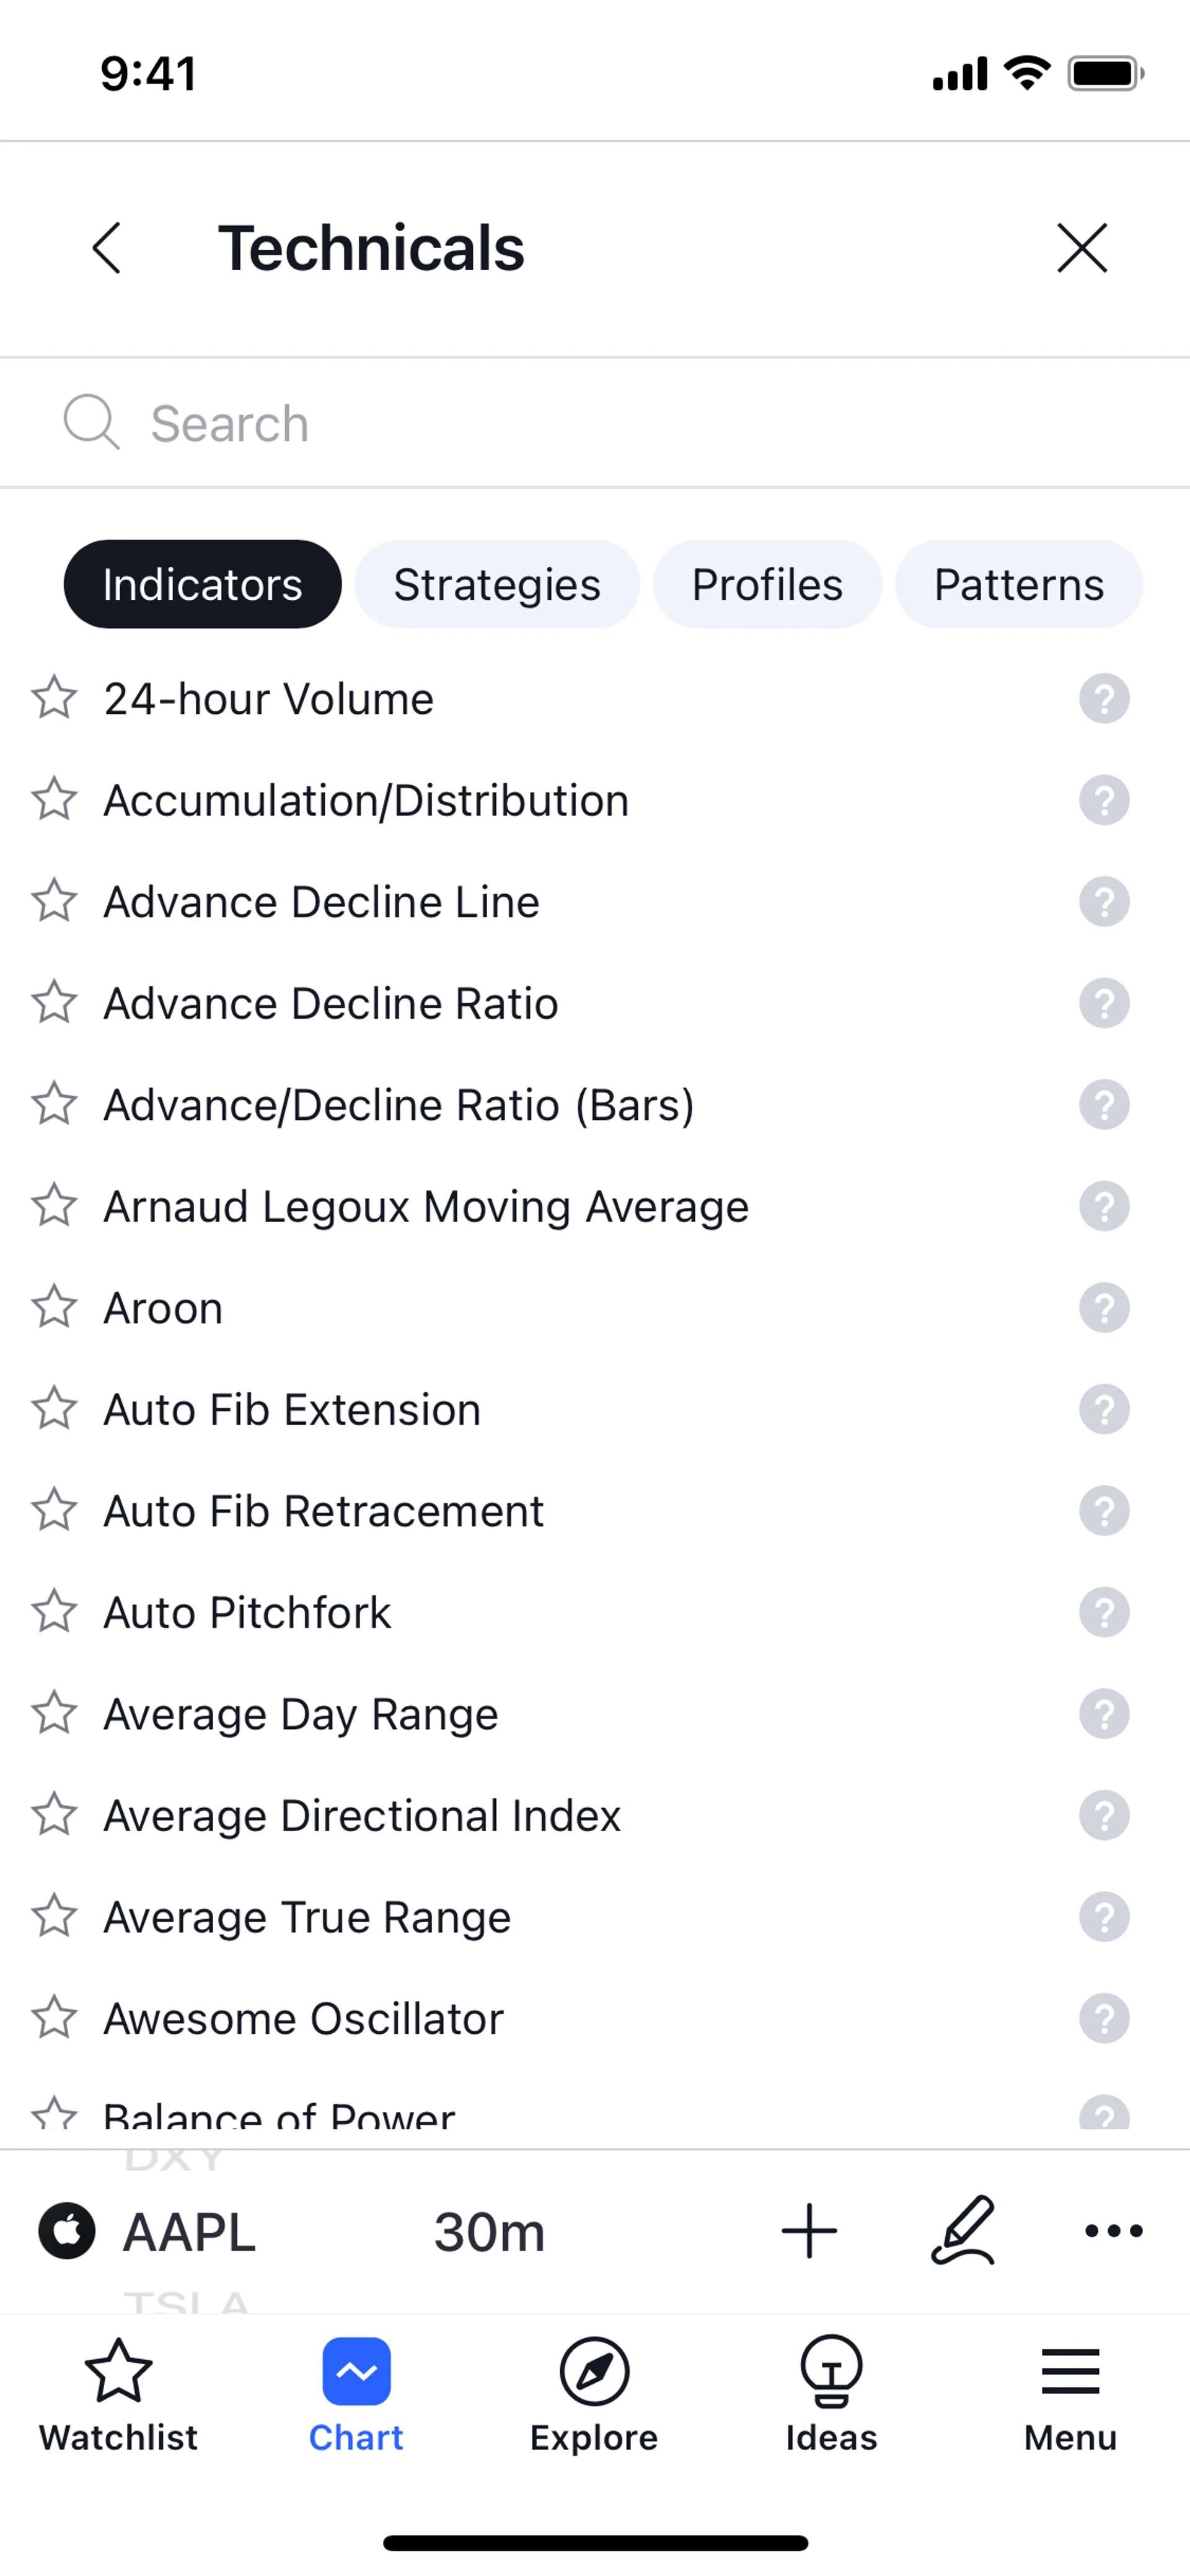The height and width of the screenshot is (2576, 1190).
Task: Toggle favorite star for Average True Range
Action: [x=54, y=1917]
